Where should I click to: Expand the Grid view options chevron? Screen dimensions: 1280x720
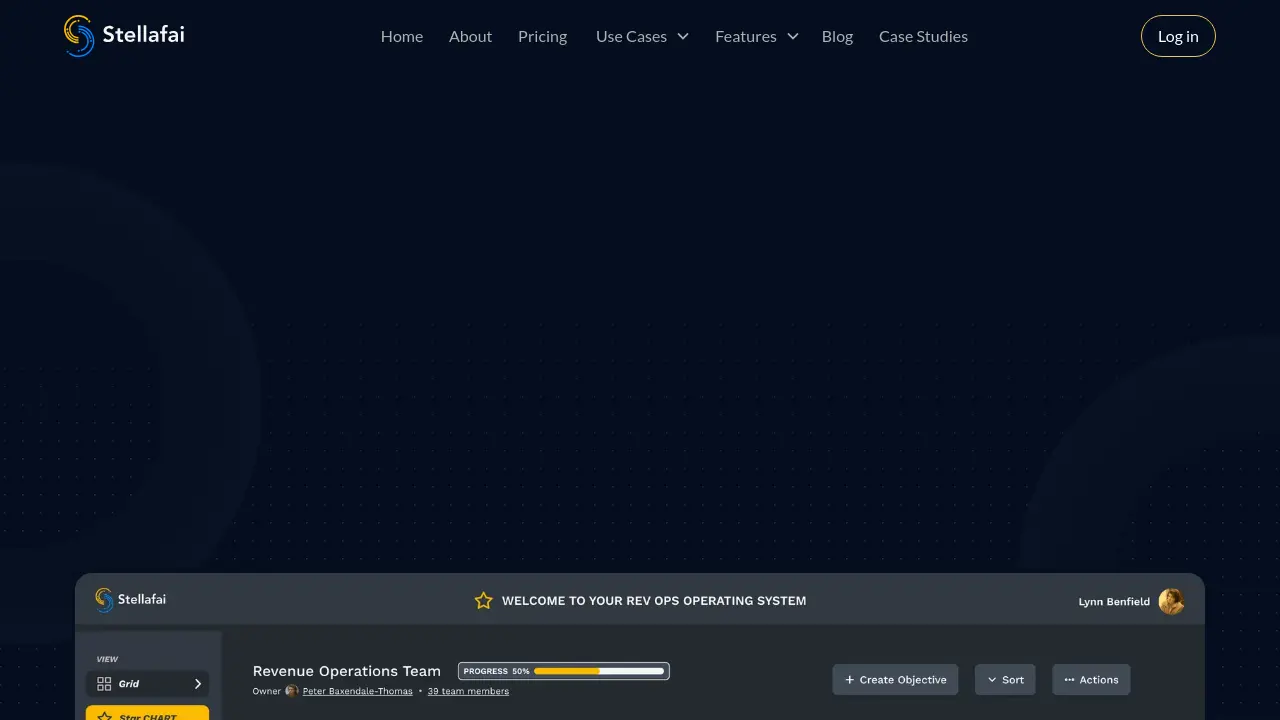pyautogui.click(x=197, y=683)
